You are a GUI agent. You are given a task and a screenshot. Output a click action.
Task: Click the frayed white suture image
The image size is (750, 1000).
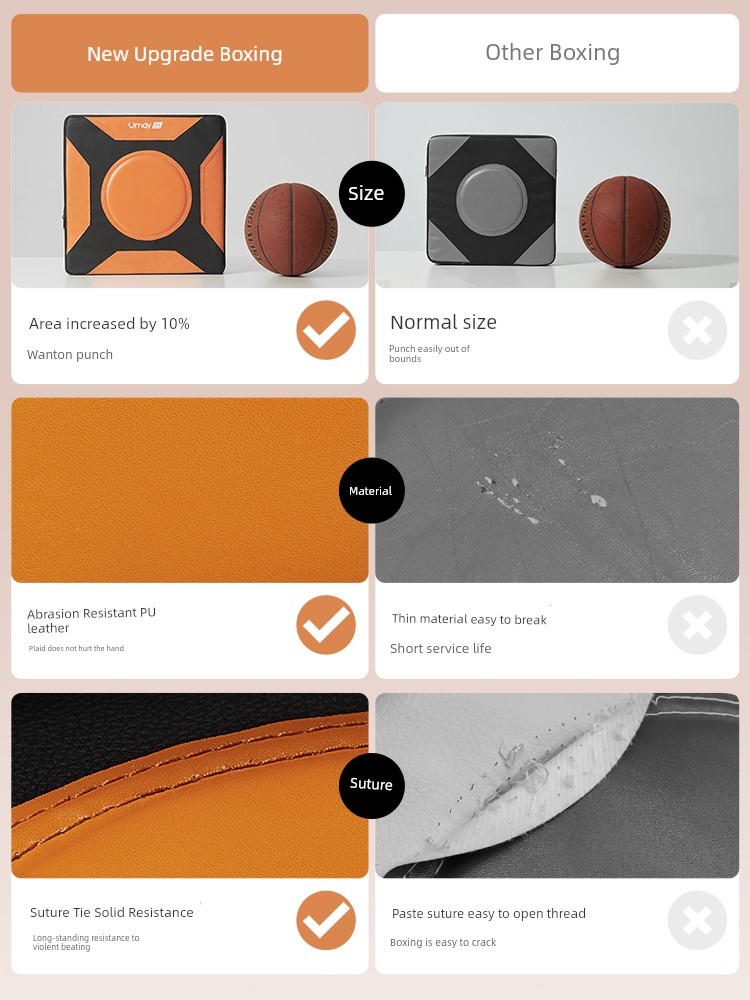[x=557, y=785]
